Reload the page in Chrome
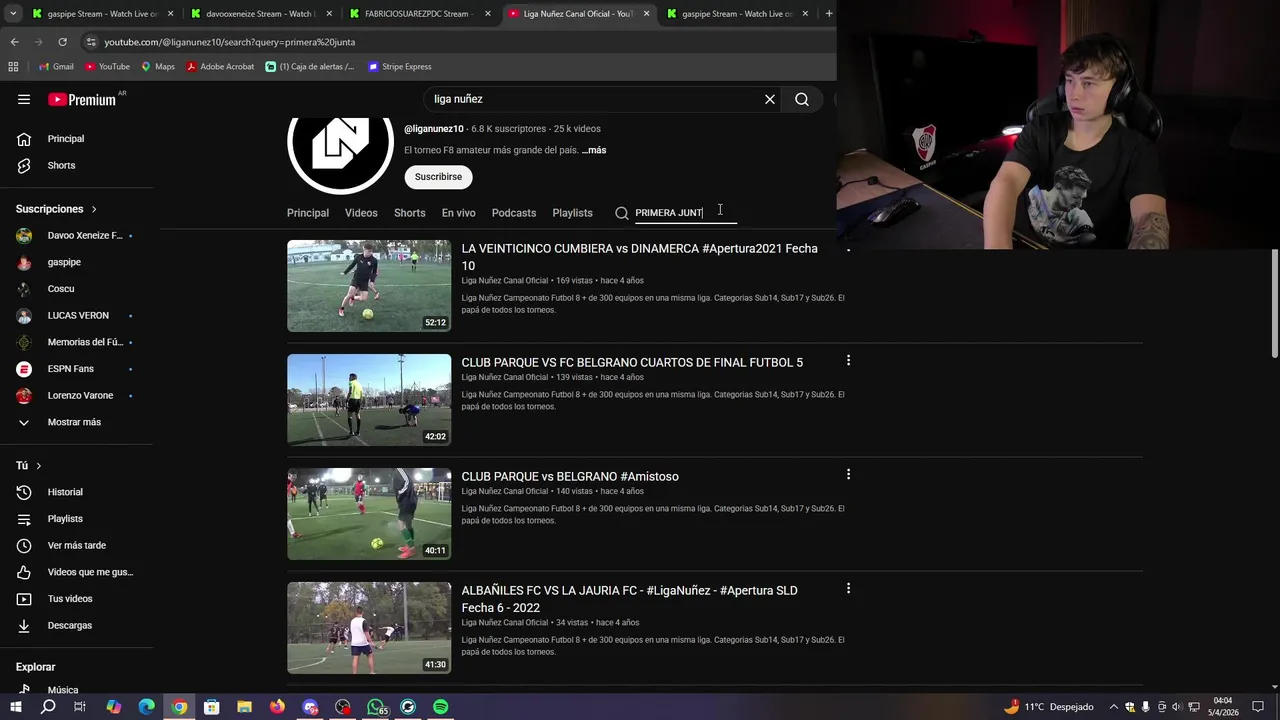The image size is (1280, 720). tap(62, 42)
